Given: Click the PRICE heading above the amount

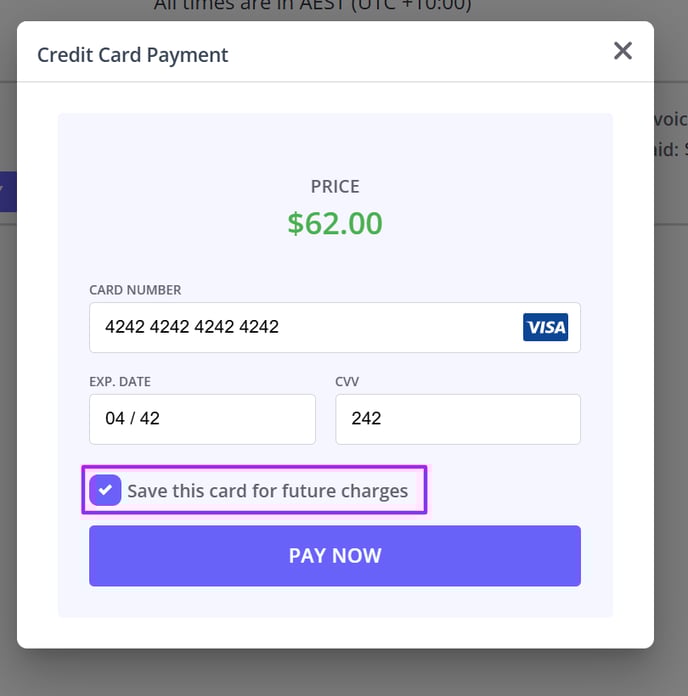Looking at the screenshot, I should [335, 186].
